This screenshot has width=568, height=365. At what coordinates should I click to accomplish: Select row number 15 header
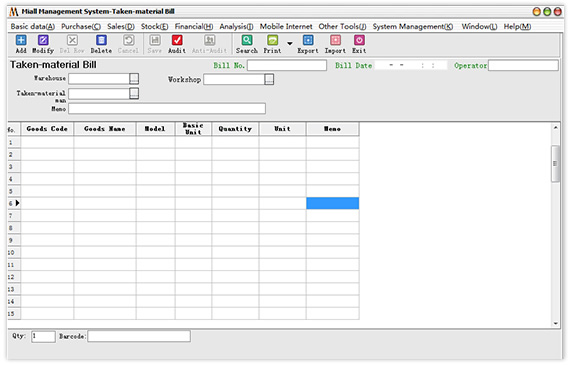click(14, 314)
